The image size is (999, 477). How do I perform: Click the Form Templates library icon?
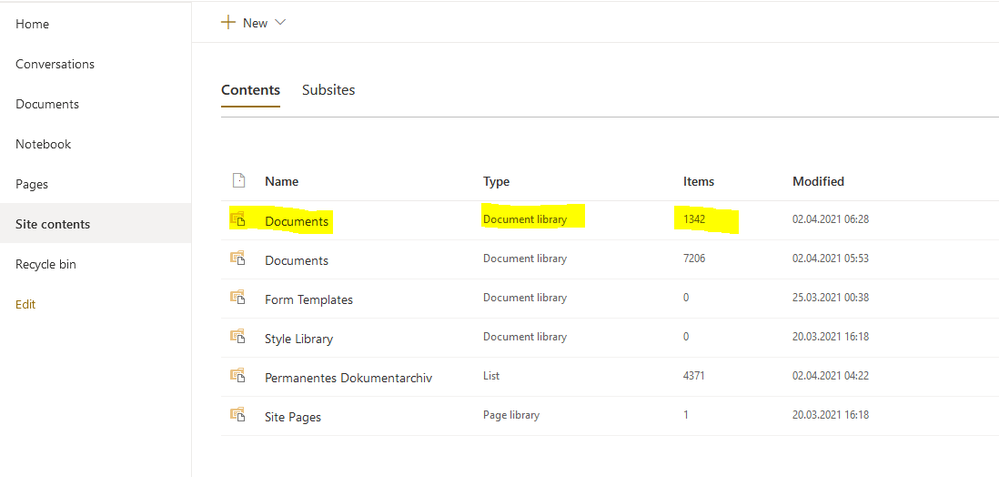238,297
